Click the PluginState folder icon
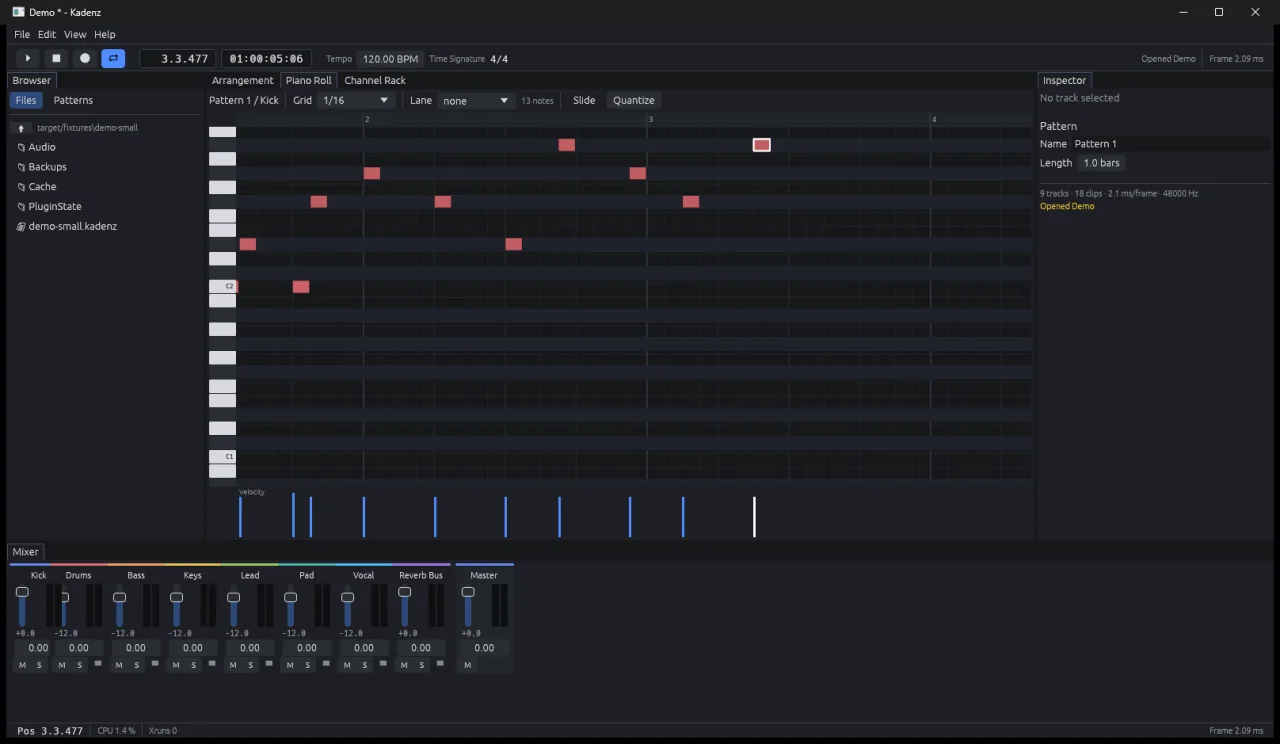Screen dimensions: 1280x744 point(21,207)
